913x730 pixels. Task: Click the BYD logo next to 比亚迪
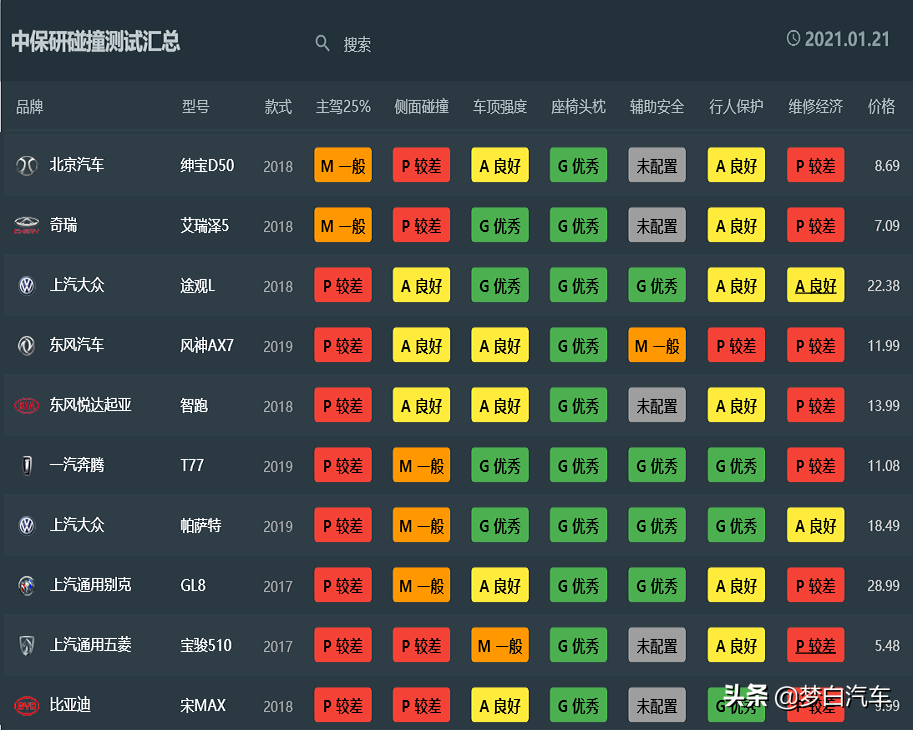point(26,706)
